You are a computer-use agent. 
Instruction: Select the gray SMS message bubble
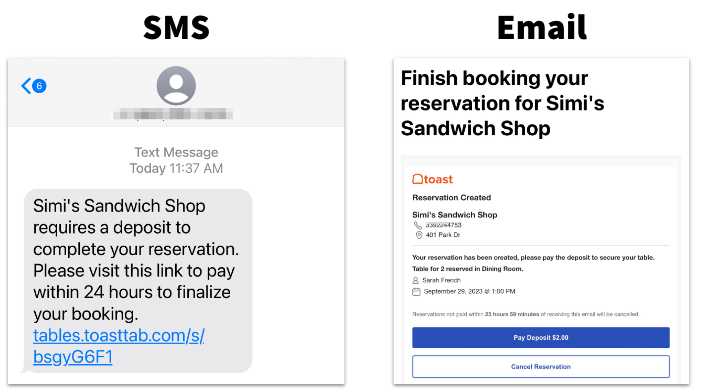[138, 281]
